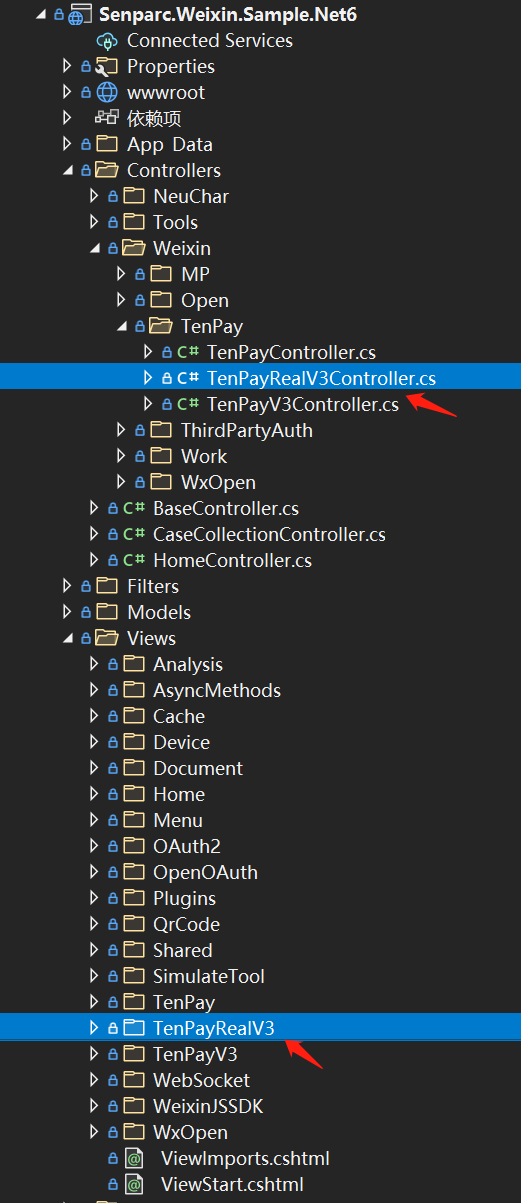Expand the TenPayRealV3 views folder
This screenshot has width=521, height=1203.
point(94,1028)
